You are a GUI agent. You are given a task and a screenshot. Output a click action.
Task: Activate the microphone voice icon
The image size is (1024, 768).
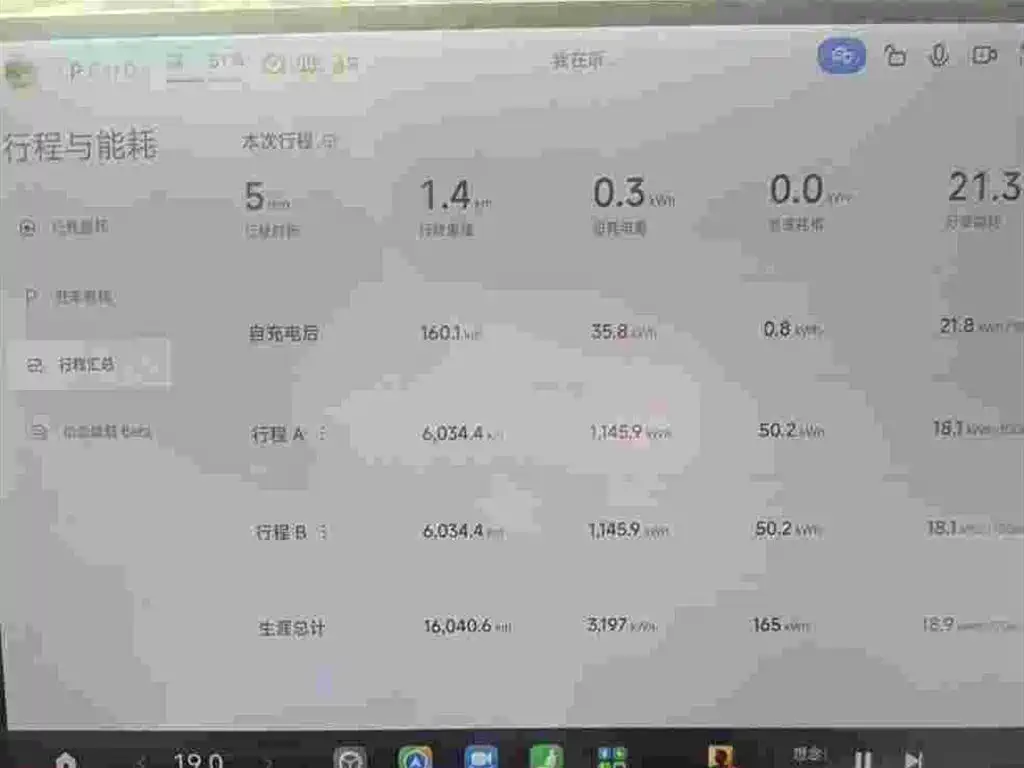pos(938,56)
